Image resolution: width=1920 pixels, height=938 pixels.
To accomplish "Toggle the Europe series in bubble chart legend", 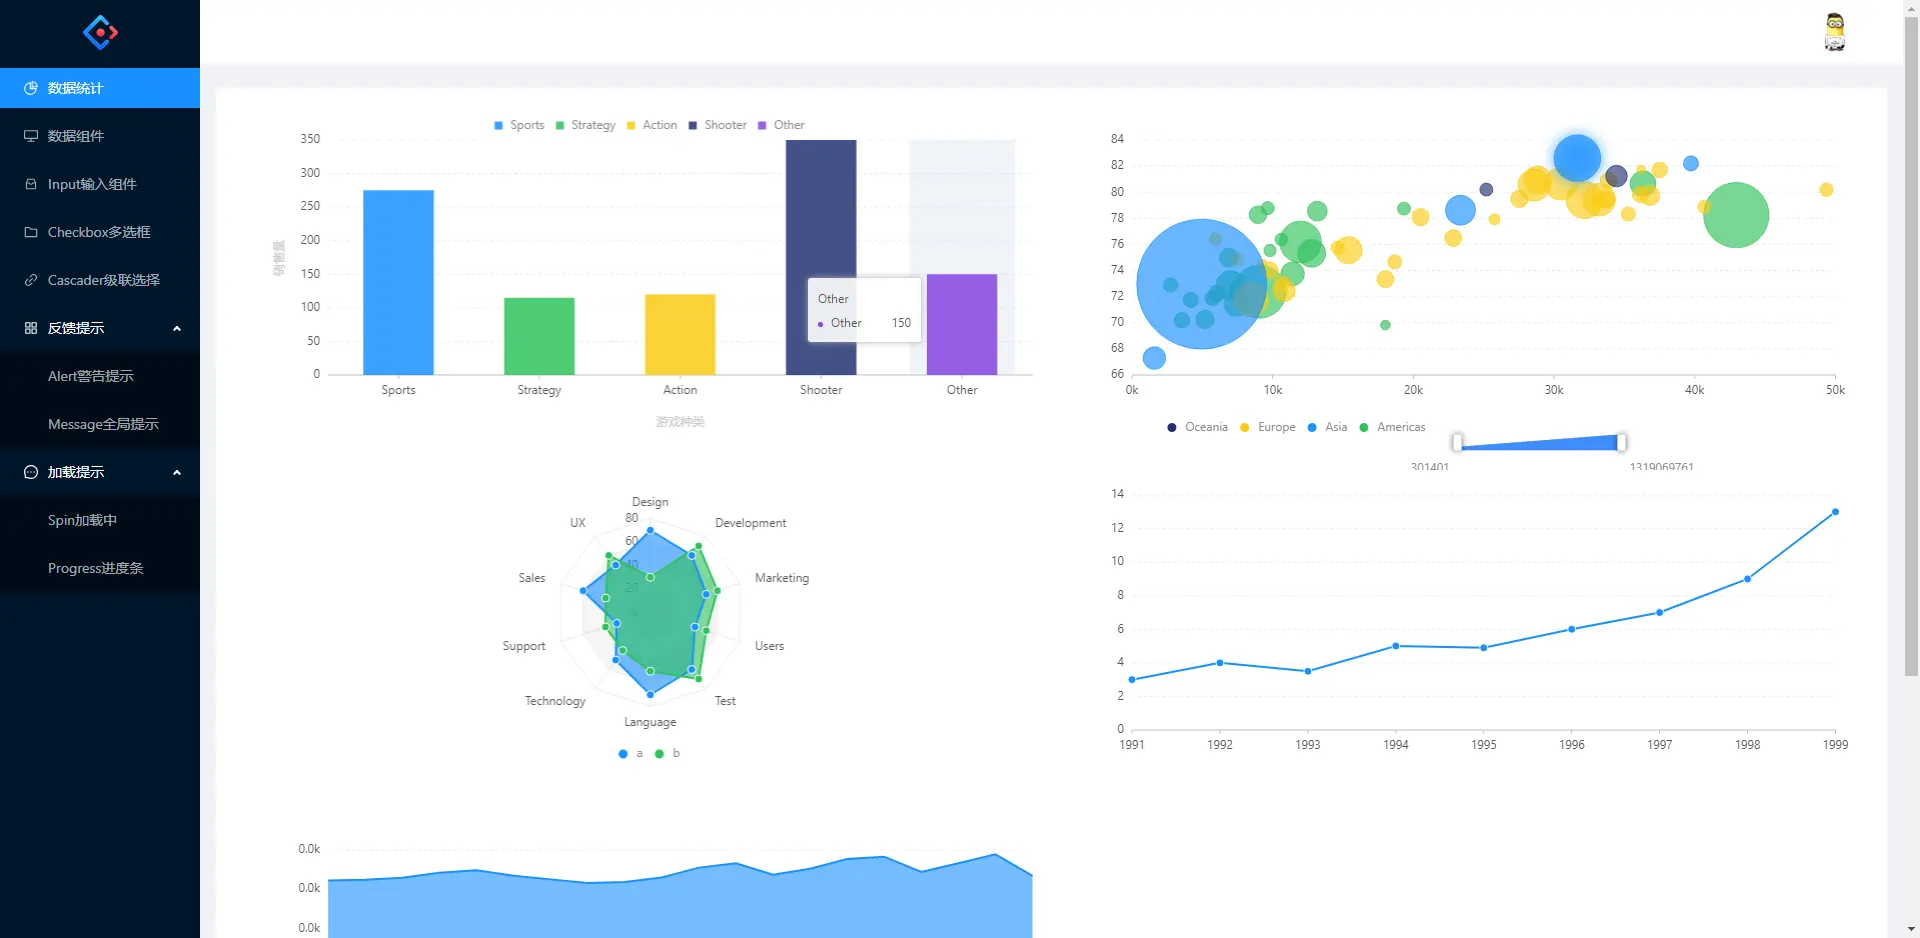I will point(1267,427).
